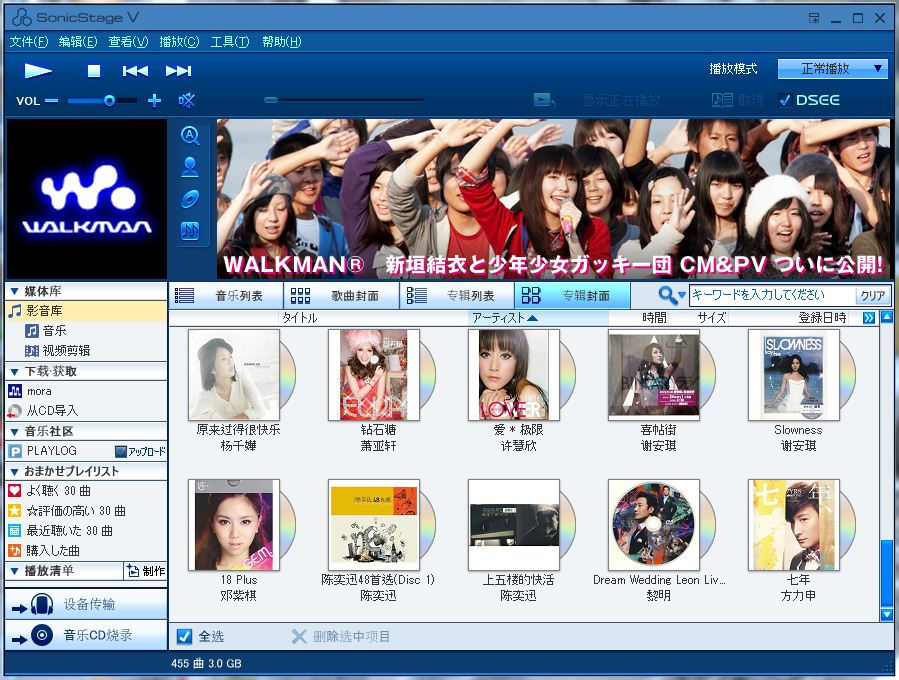Sort by アーティスト column header
The width and height of the screenshot is (899, 680).
point(538,318)
